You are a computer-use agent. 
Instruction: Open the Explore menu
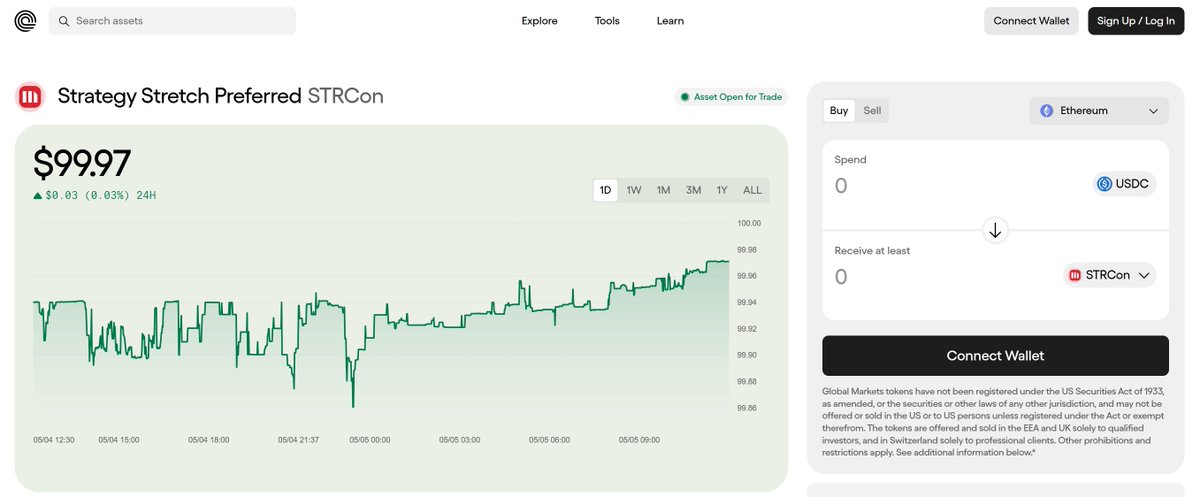coord(540,21)
